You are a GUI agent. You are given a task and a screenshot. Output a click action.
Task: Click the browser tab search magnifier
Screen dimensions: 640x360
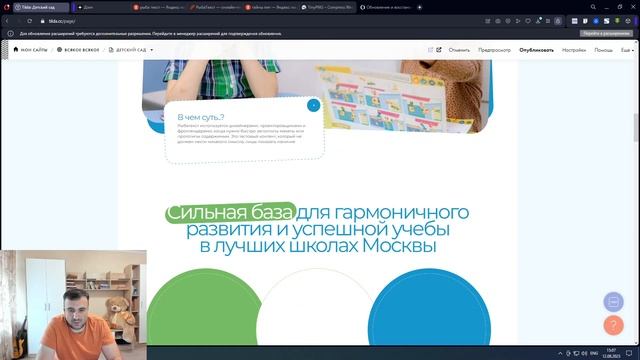tap(593, 7)
